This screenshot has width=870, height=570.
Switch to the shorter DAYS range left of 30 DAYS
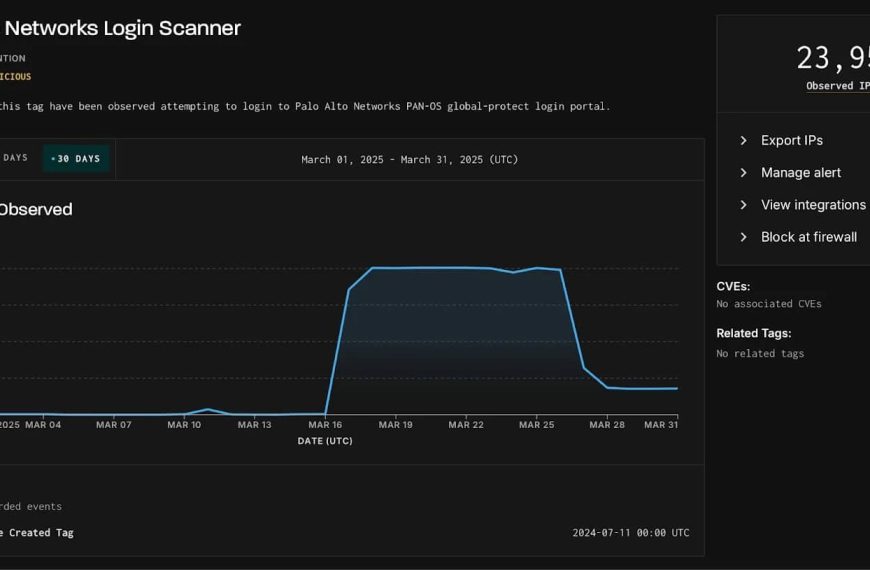coord(15,158)
